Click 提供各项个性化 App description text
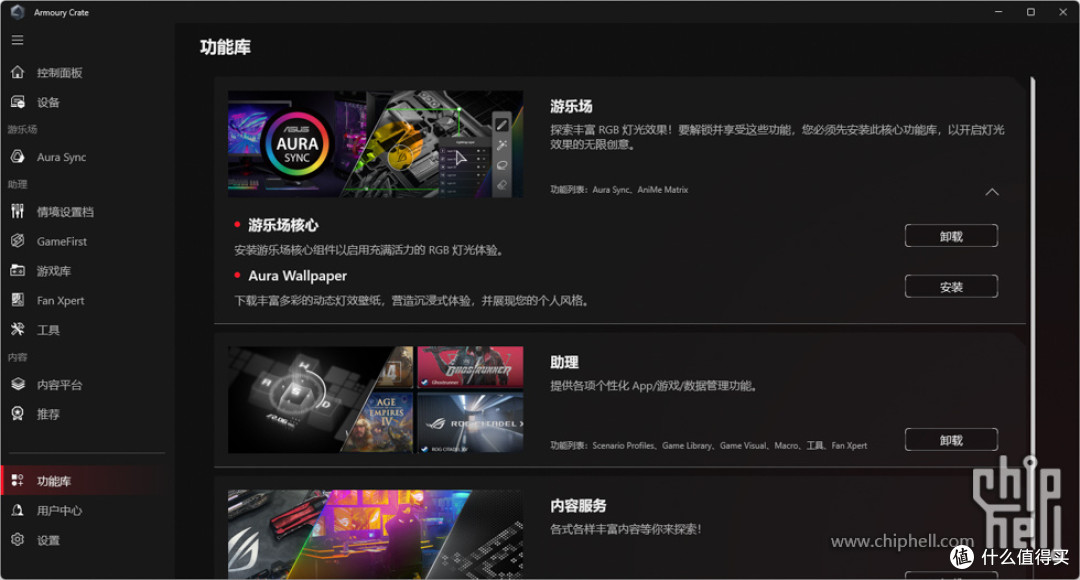Screen dimensions: 1080x580 click(654, 386)
